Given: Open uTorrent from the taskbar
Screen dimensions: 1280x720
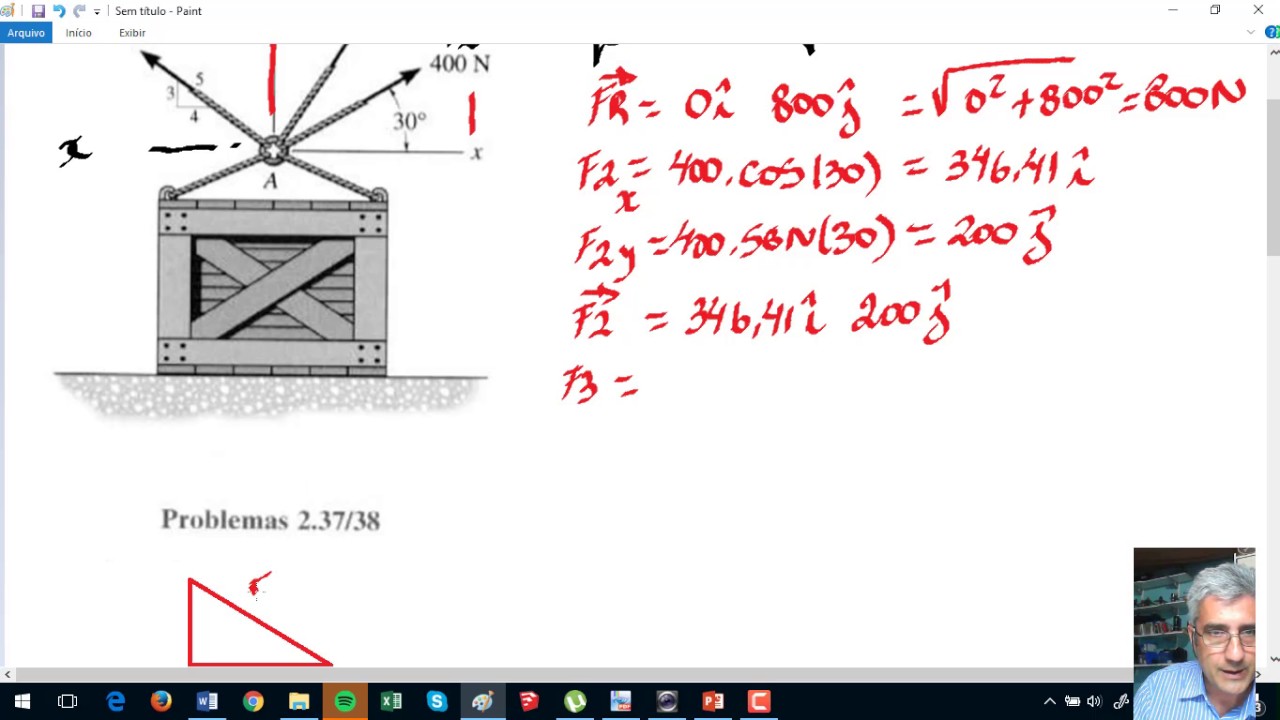Looking at the screenshot, I should click(575, 701).
